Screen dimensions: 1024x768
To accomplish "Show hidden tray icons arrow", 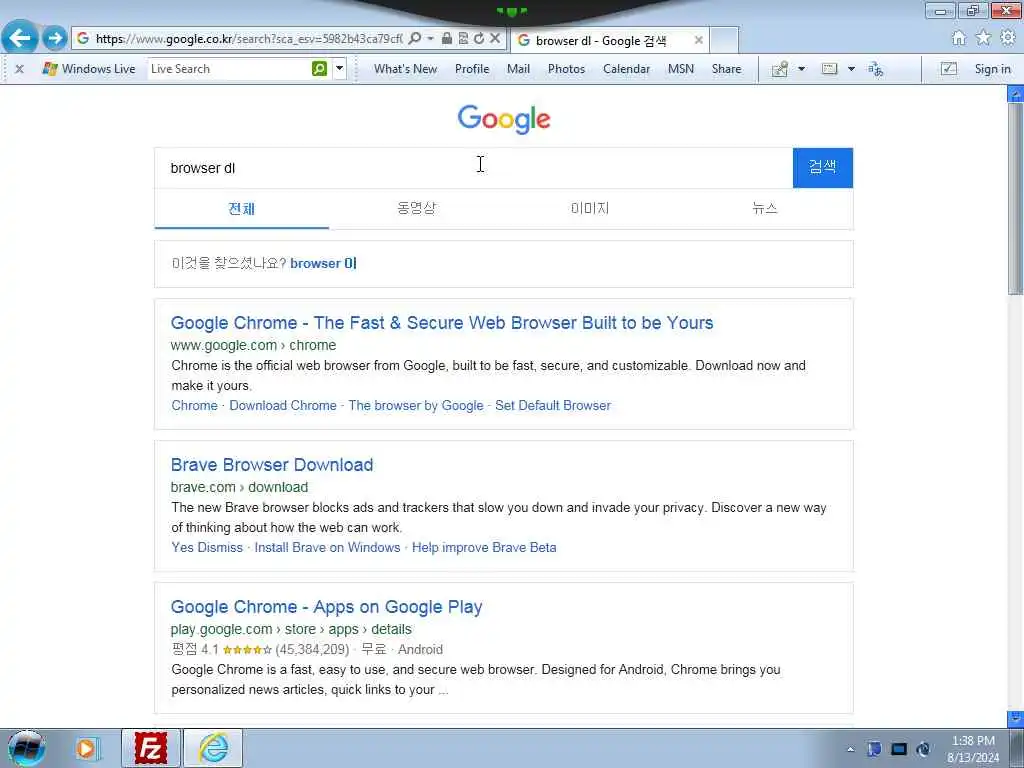I will point(850,750).
